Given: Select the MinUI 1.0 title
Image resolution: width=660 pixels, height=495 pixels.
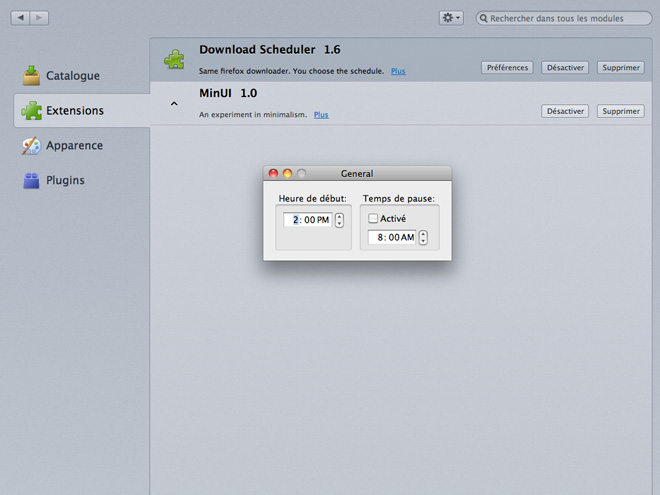Looking at the screenshot, I should (x=228, y=93).
